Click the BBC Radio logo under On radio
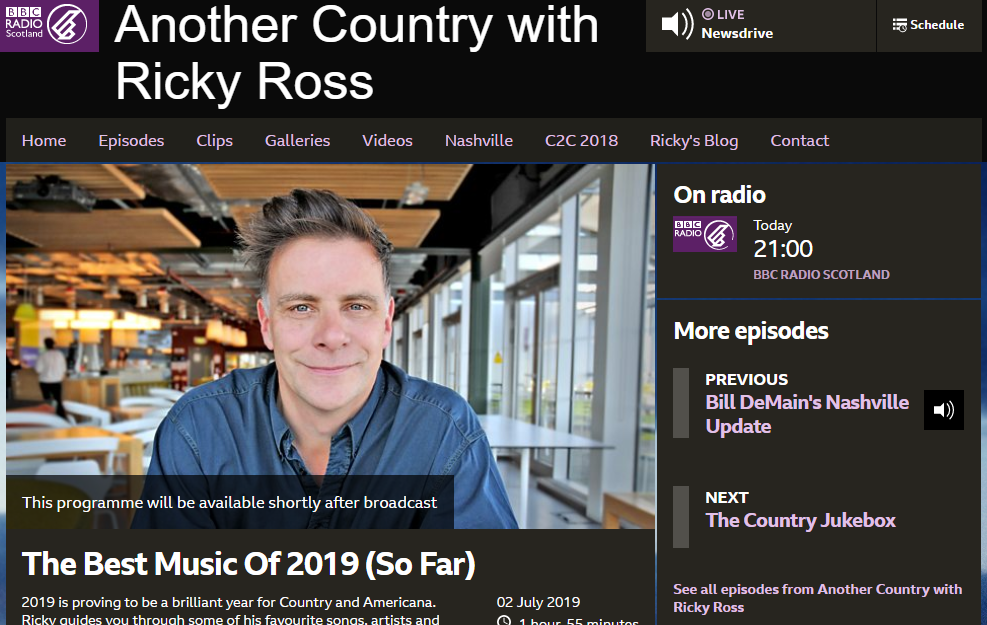This screenshot has height=625, width=987. pyautogui.click(x=704, y=234)
